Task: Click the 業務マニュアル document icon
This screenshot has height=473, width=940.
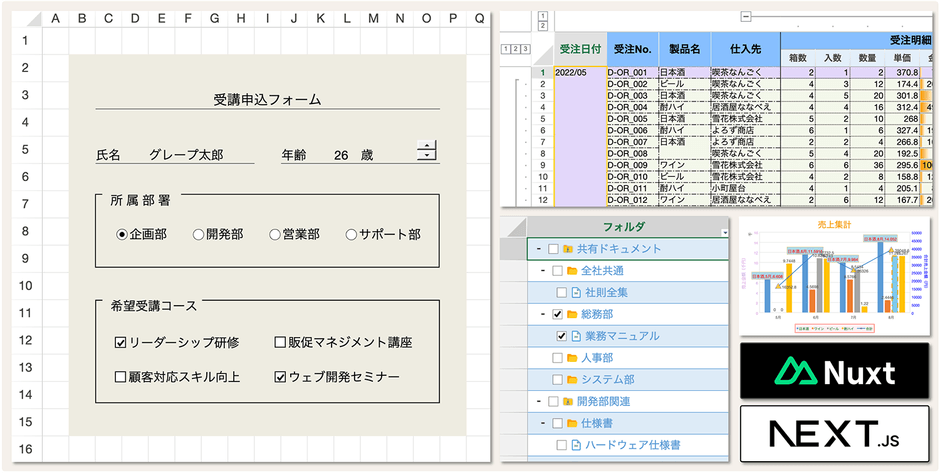Action: pyautogui.click(x=575, y=335)
